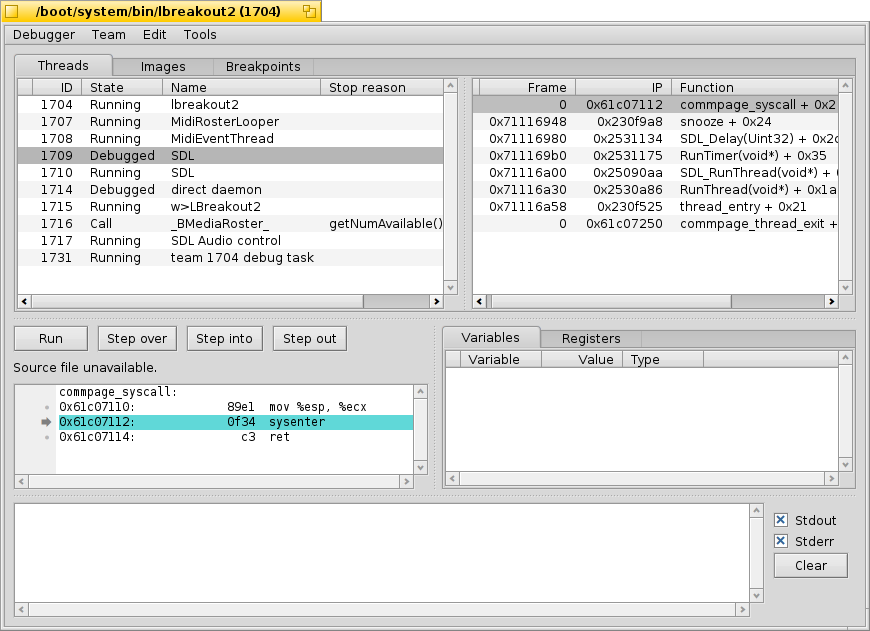Click the Step over button

tap(137, 338)
